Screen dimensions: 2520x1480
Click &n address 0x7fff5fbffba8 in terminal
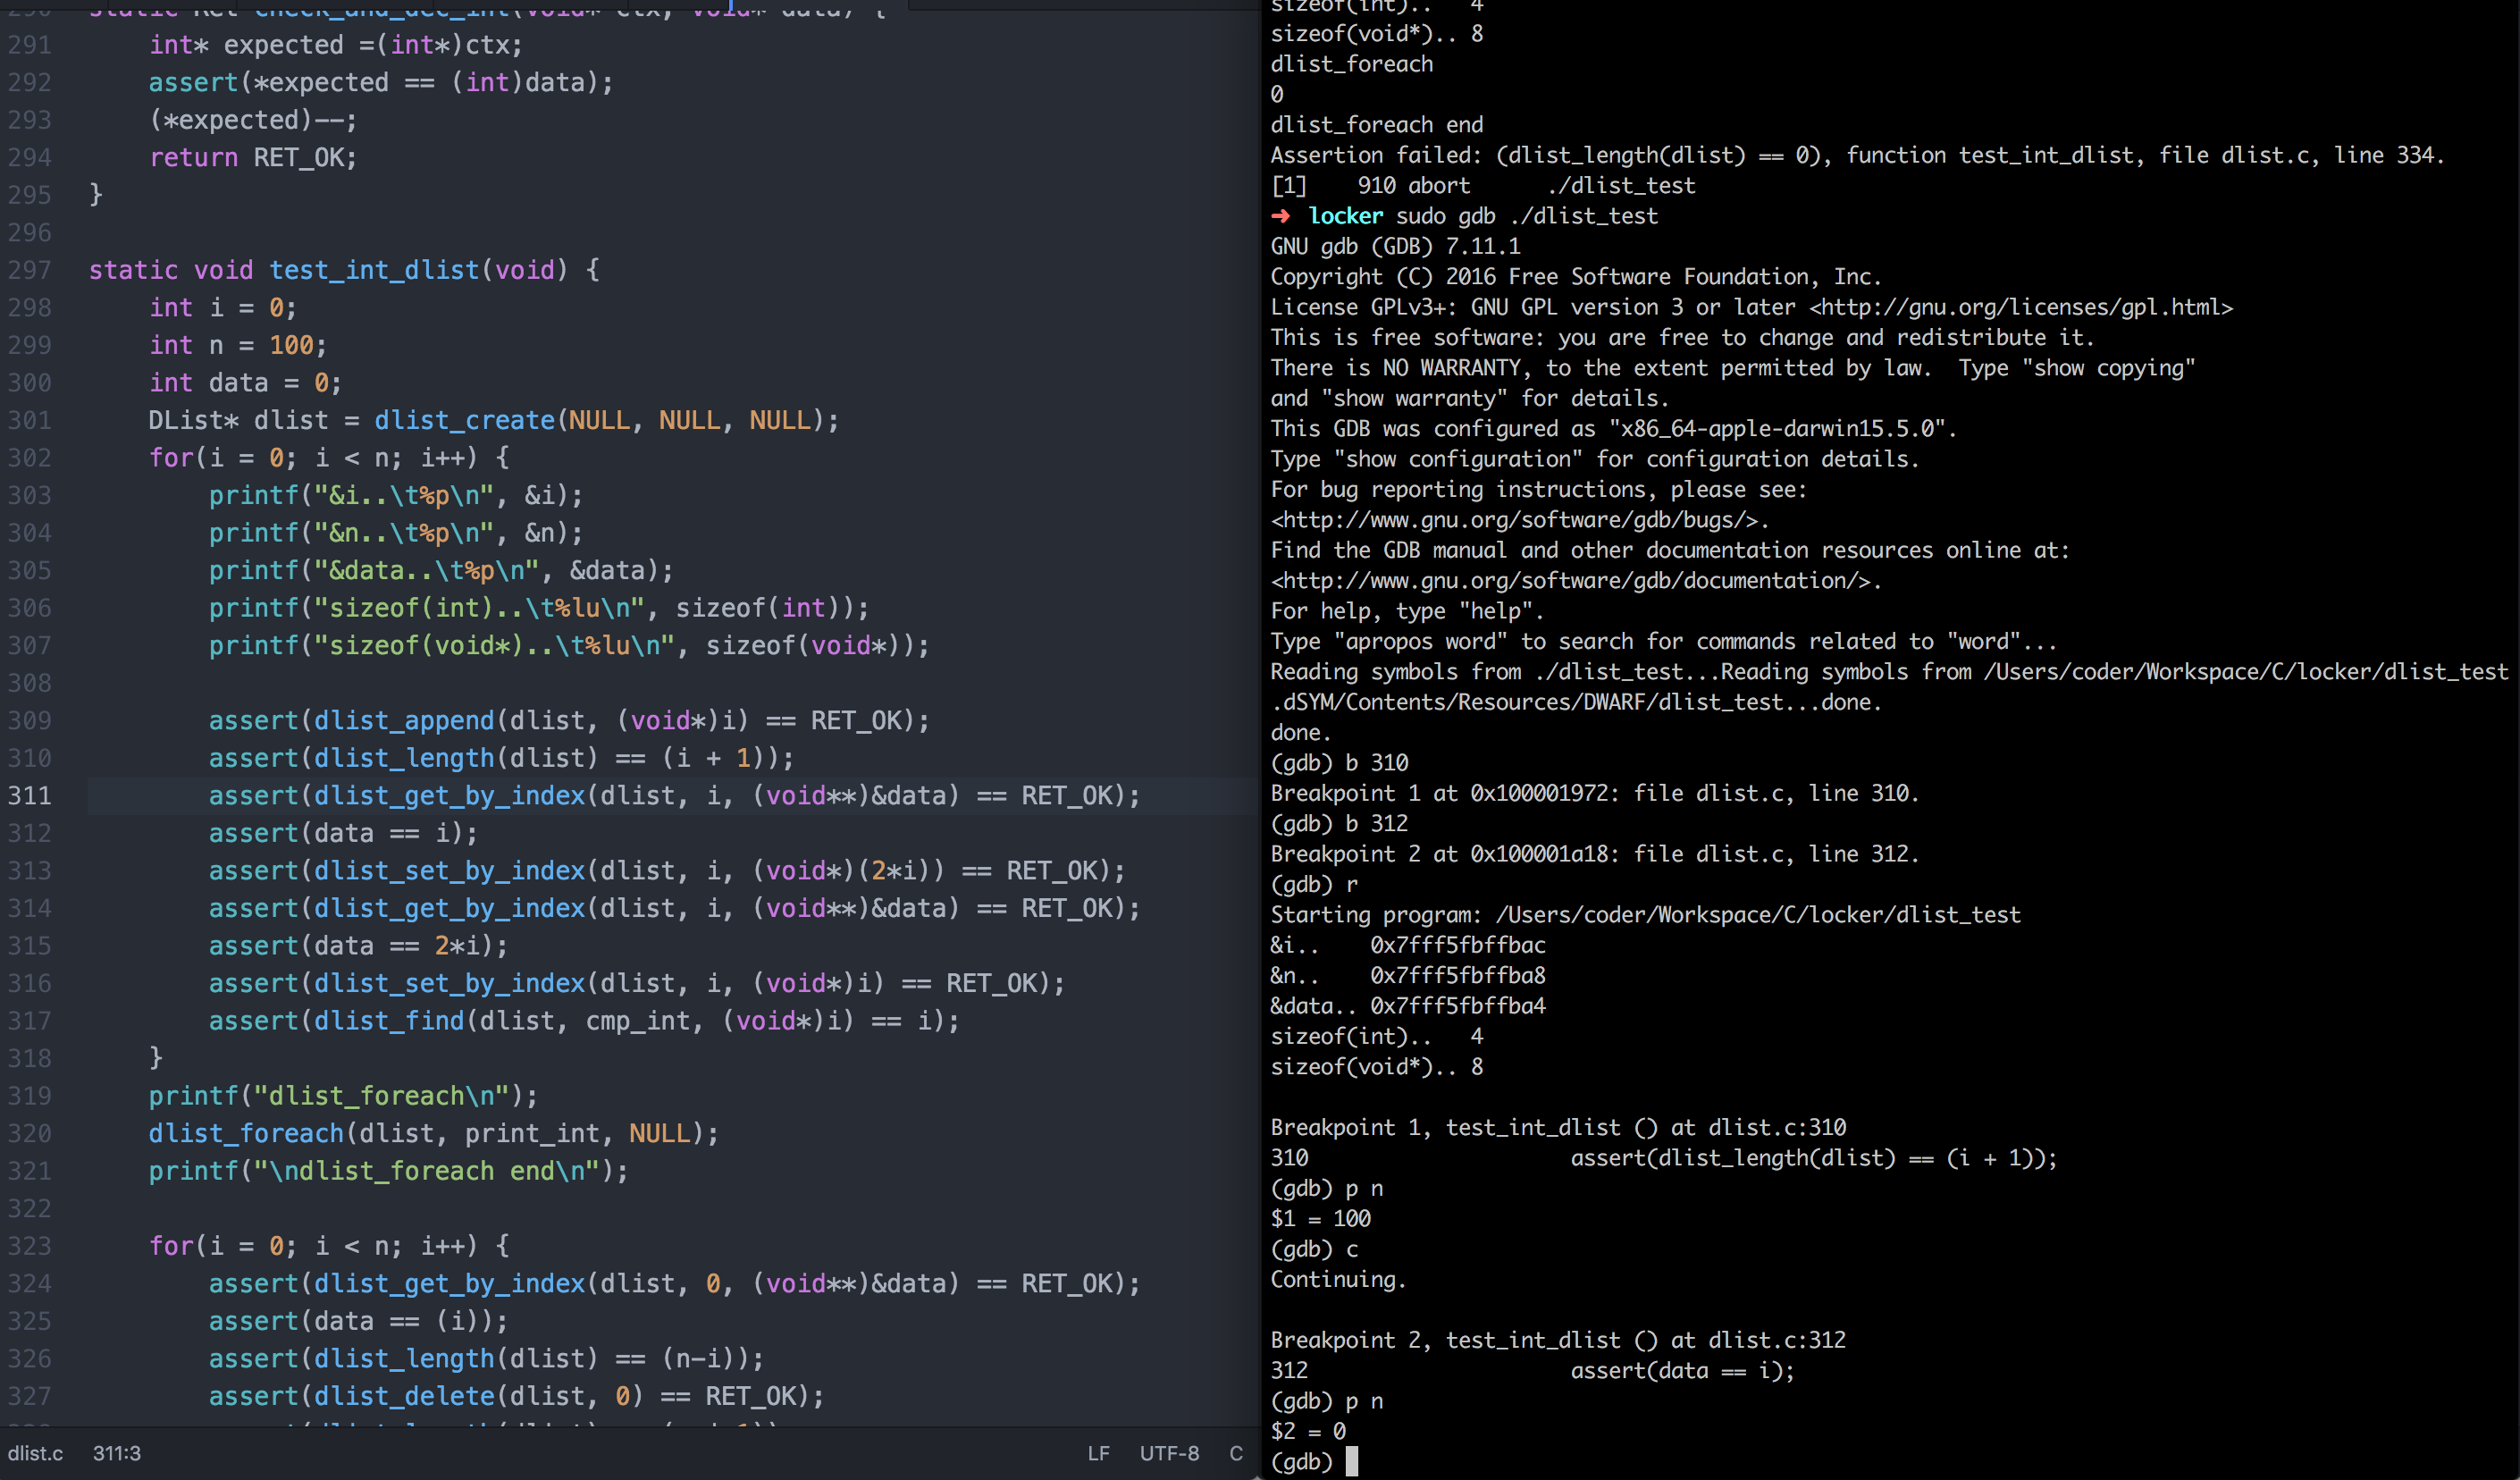(1458, 976)
